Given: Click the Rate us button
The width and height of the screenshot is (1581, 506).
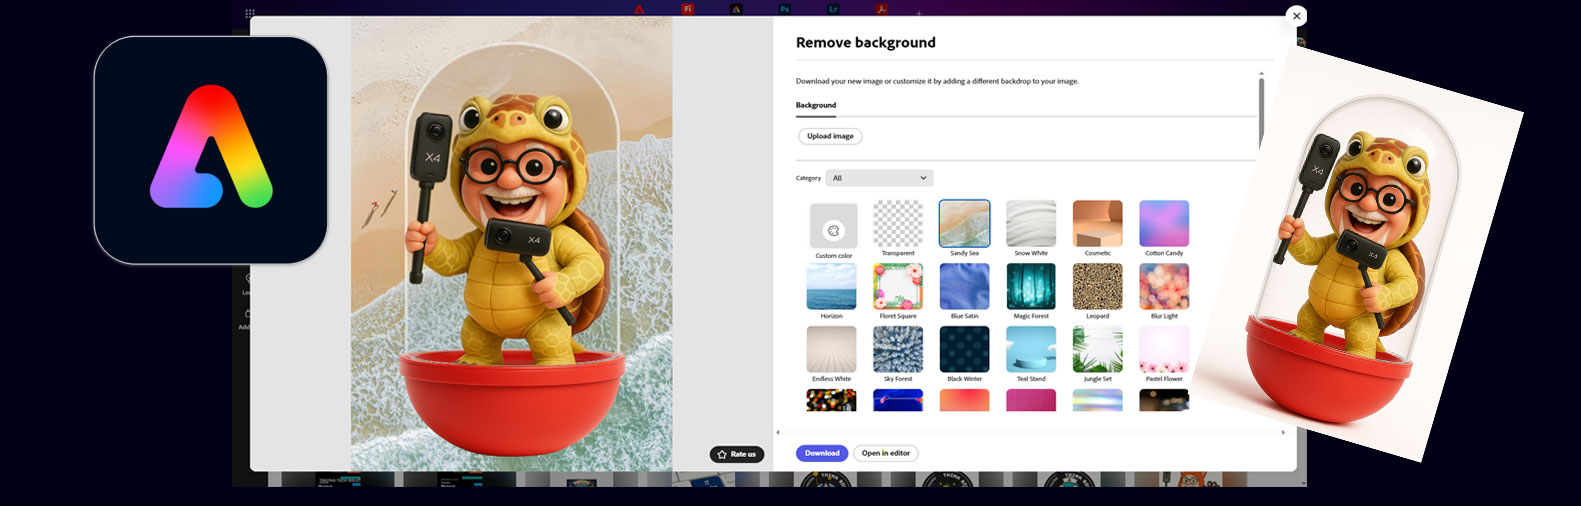Looking at the screenshot, I should (737, 454).
